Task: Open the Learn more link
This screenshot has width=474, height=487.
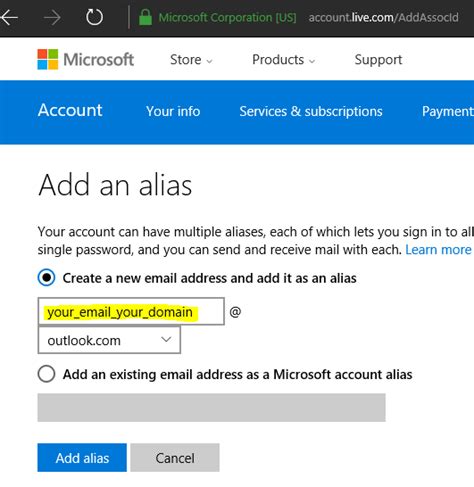Action: tap(438, 249)
